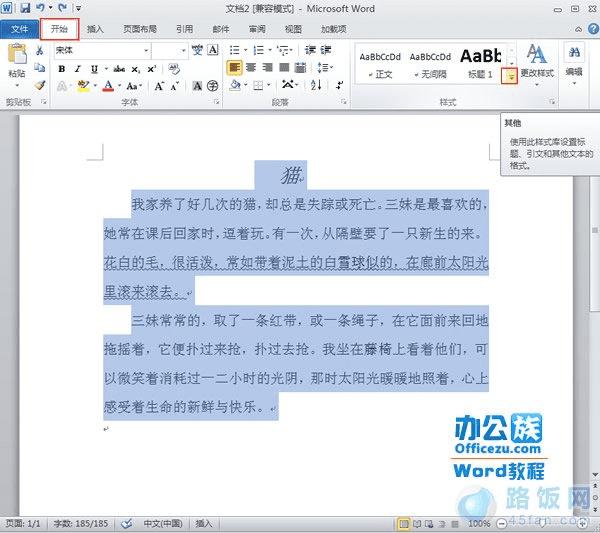
Task: Toggle Underline formatting
Action: tap(94, 69)
